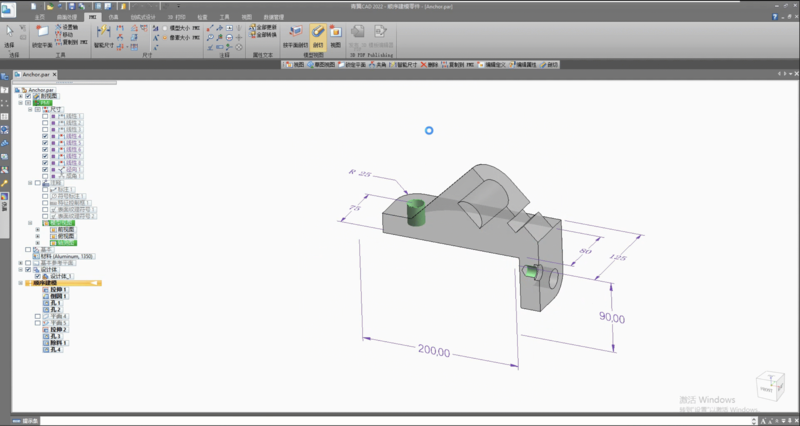This screenshot has height=426, width=800.
Task: Select 拉伸 1 feature in the tree
Action: [55, 290]
